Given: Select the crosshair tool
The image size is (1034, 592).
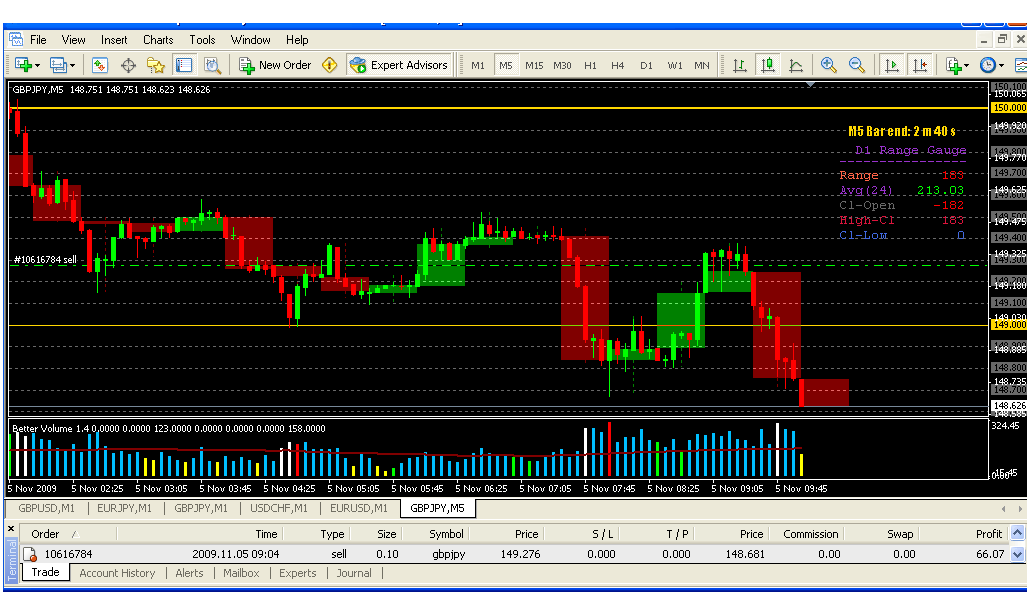Looking at the screenshot, I should point(128,65).
